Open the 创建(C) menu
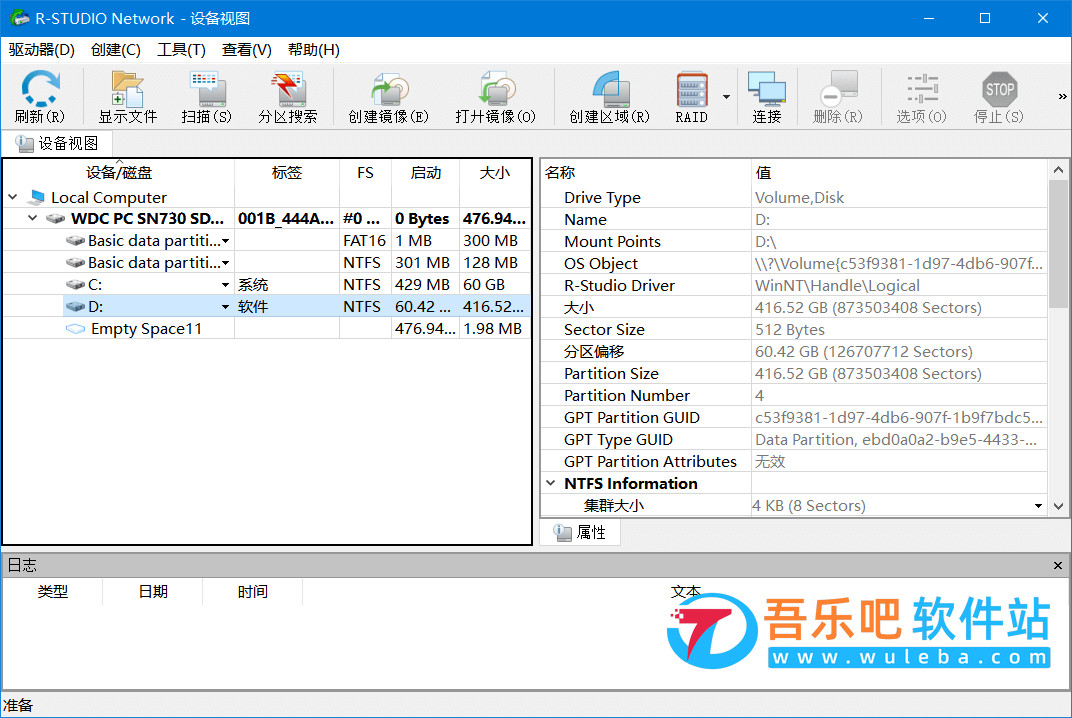1072x718 pixels. coord(116,50)
